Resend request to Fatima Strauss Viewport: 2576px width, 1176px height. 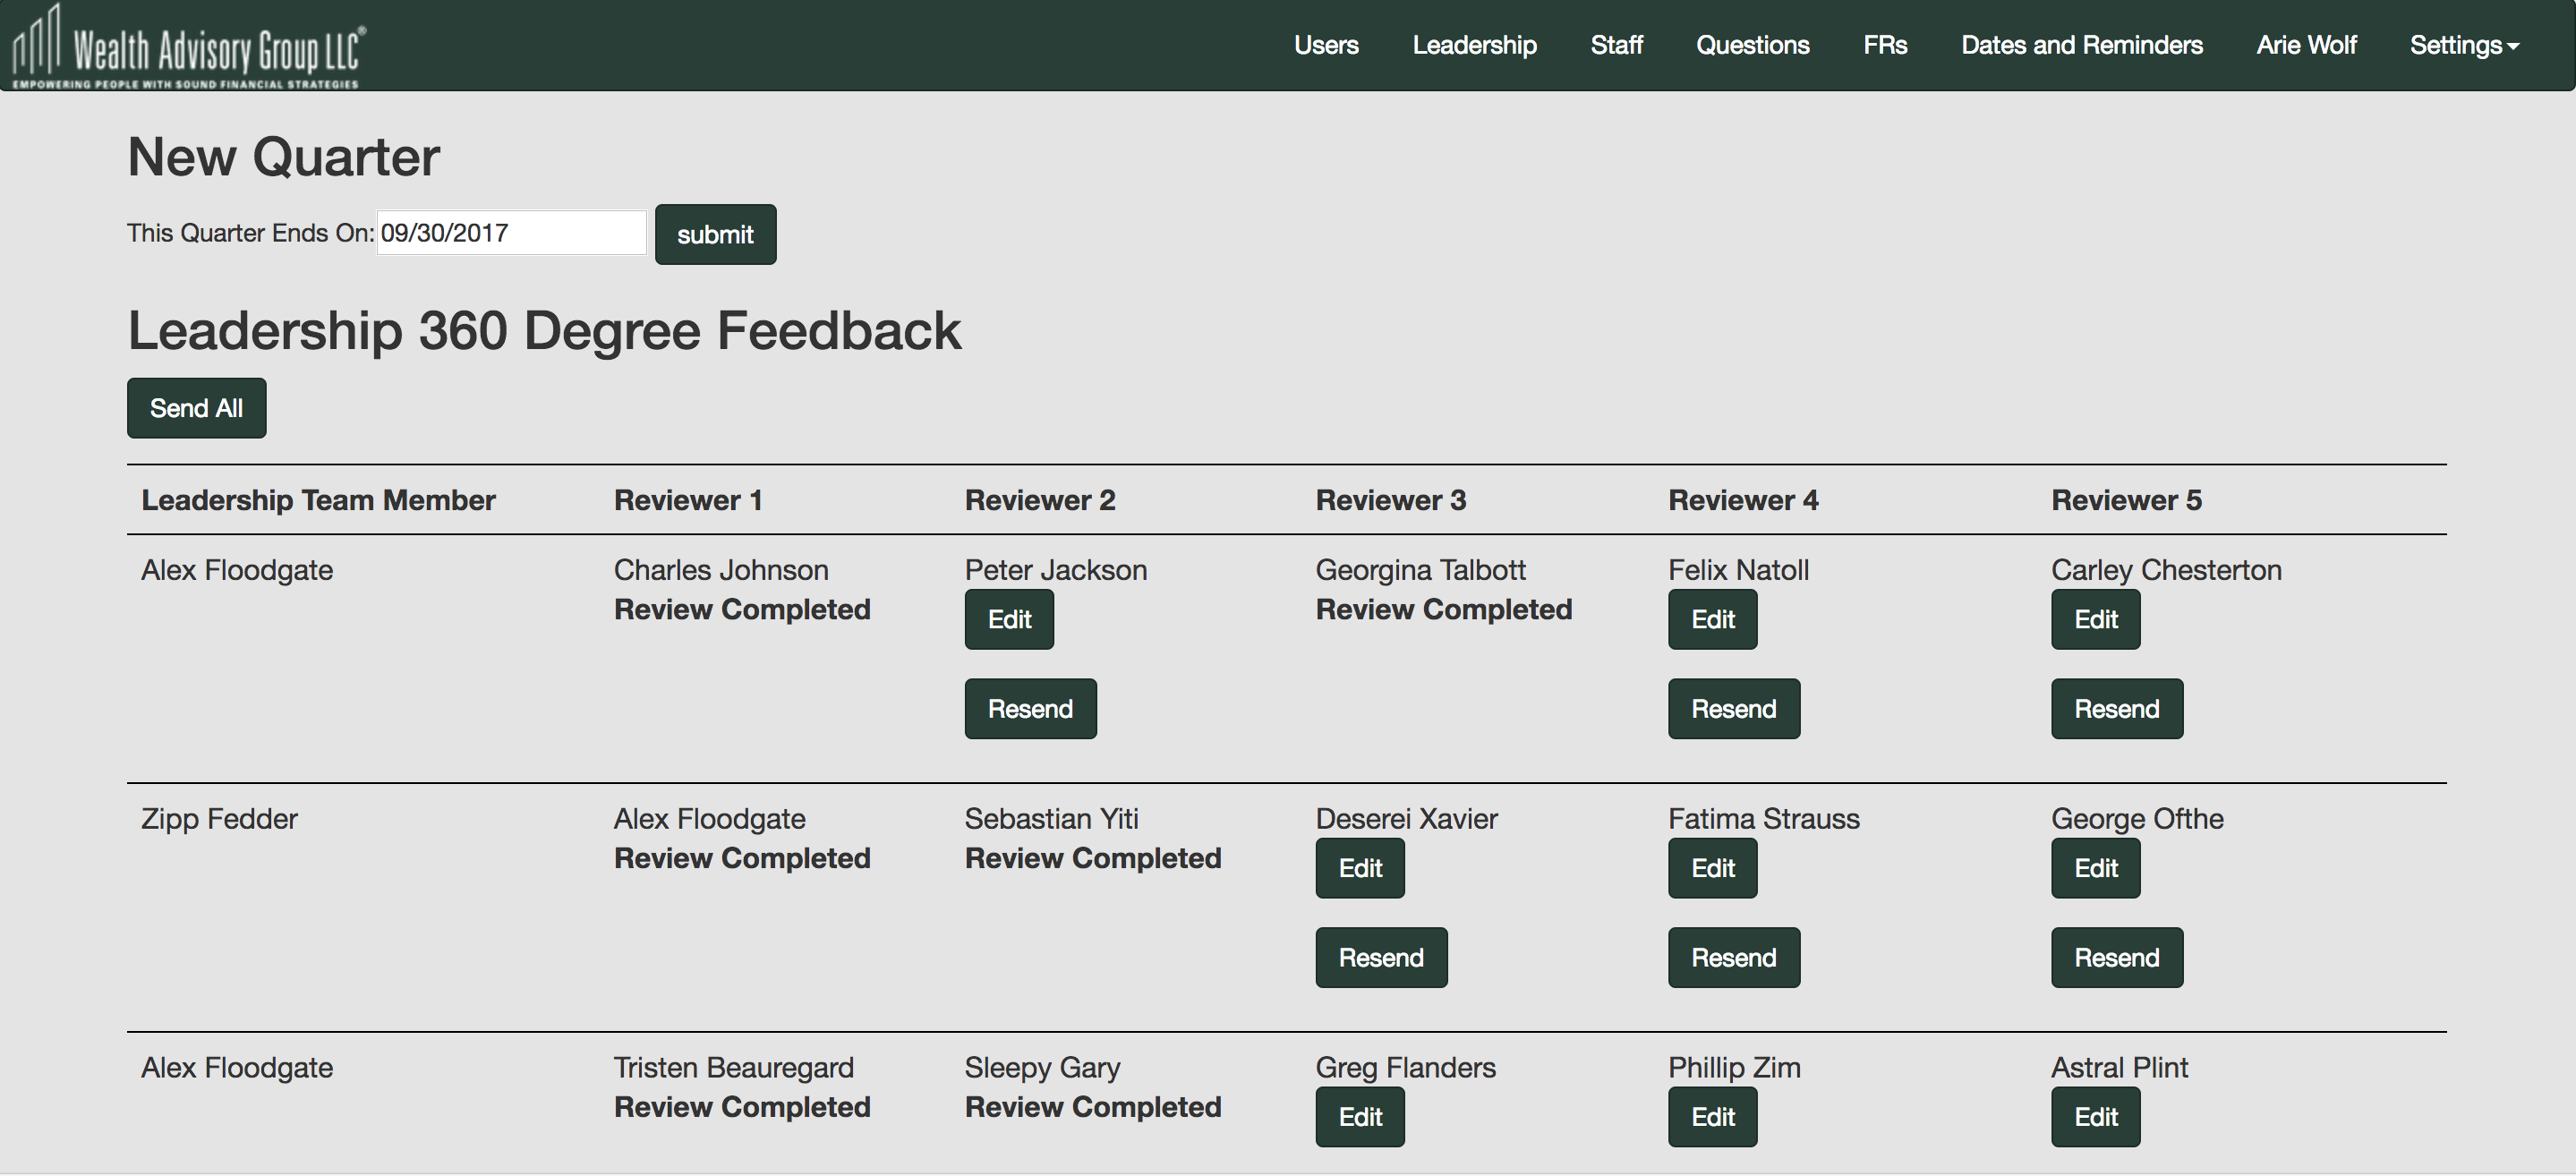pyautogui.click(x=1732, y=958)
